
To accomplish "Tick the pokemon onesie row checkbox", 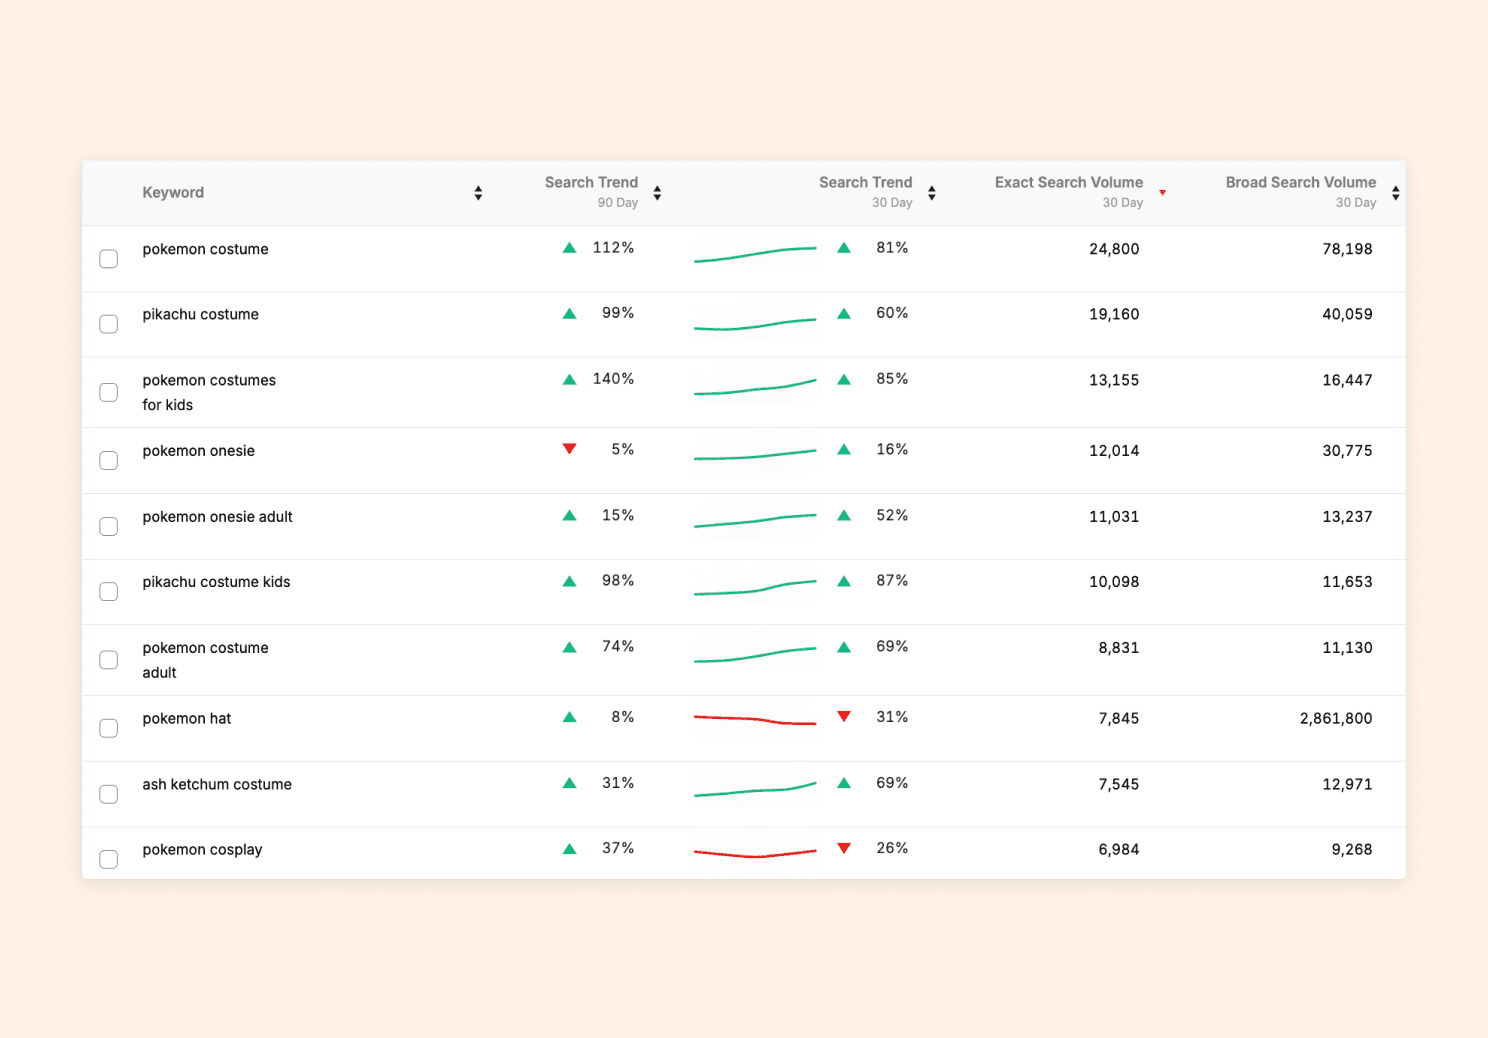I will [109, 460].
